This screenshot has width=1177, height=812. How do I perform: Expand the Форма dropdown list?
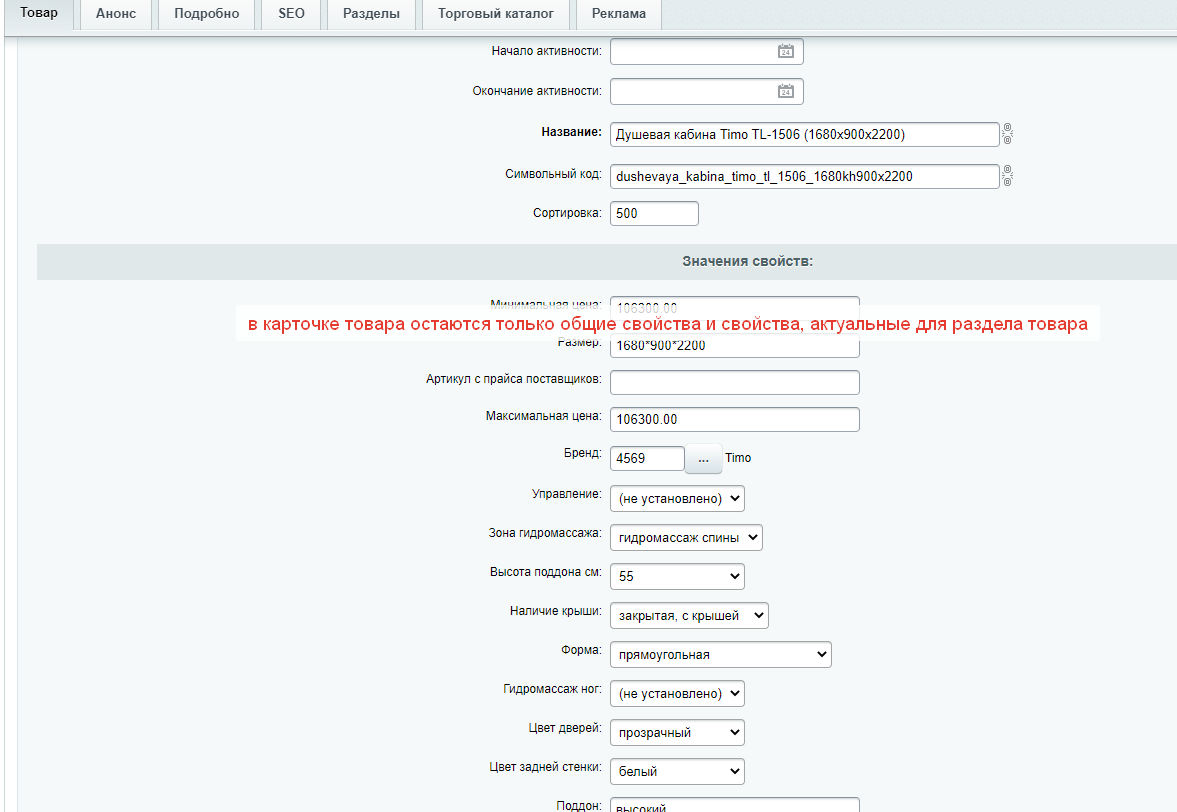point(720,655)
